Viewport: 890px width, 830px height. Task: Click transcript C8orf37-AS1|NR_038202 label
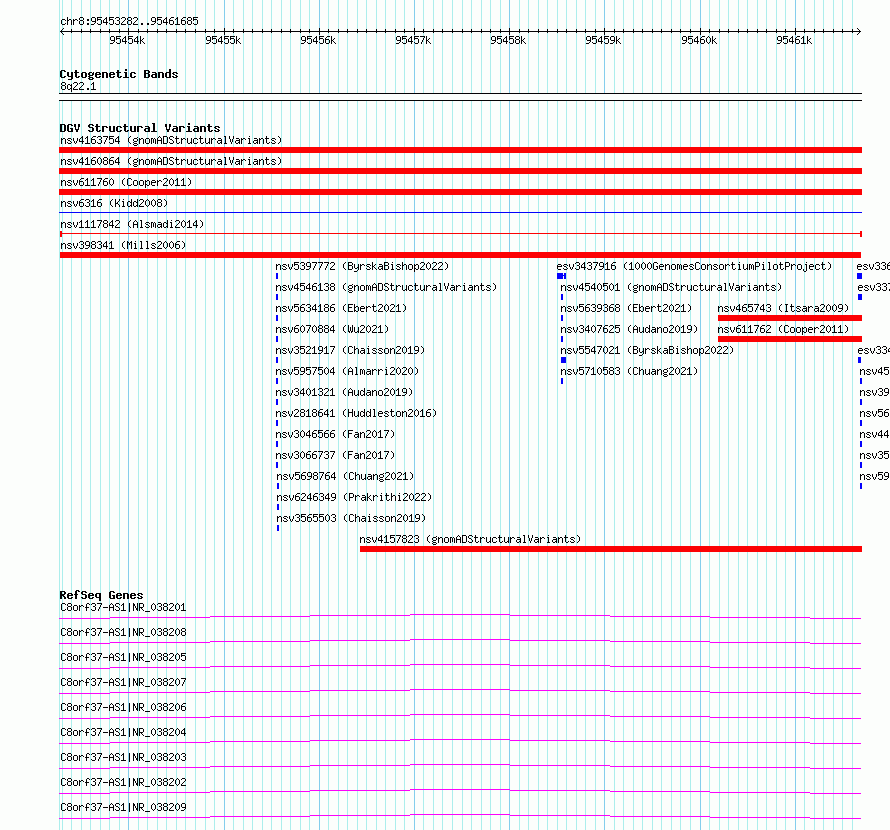tap(123, 782)
